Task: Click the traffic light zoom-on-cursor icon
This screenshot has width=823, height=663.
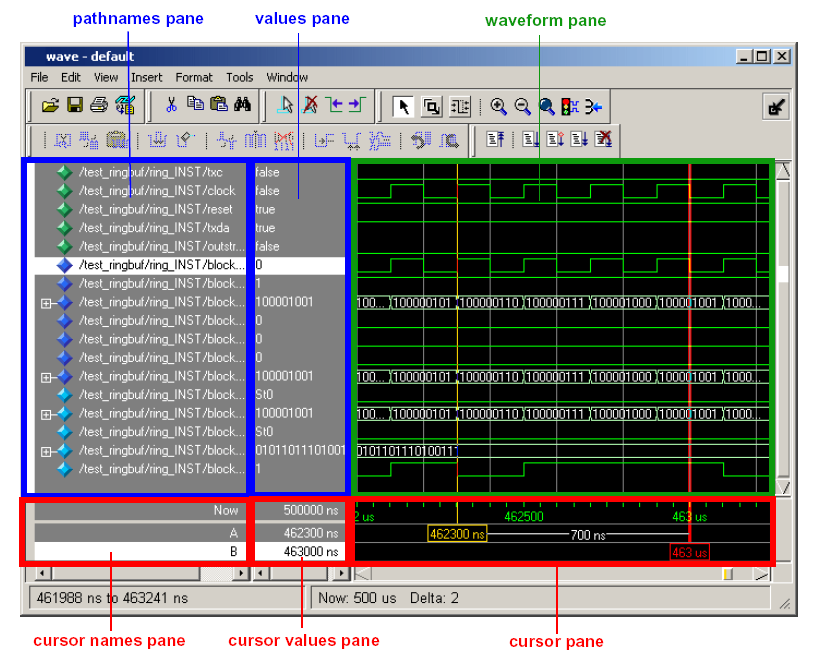Action: pyautogui.click(x=569, y=107)
